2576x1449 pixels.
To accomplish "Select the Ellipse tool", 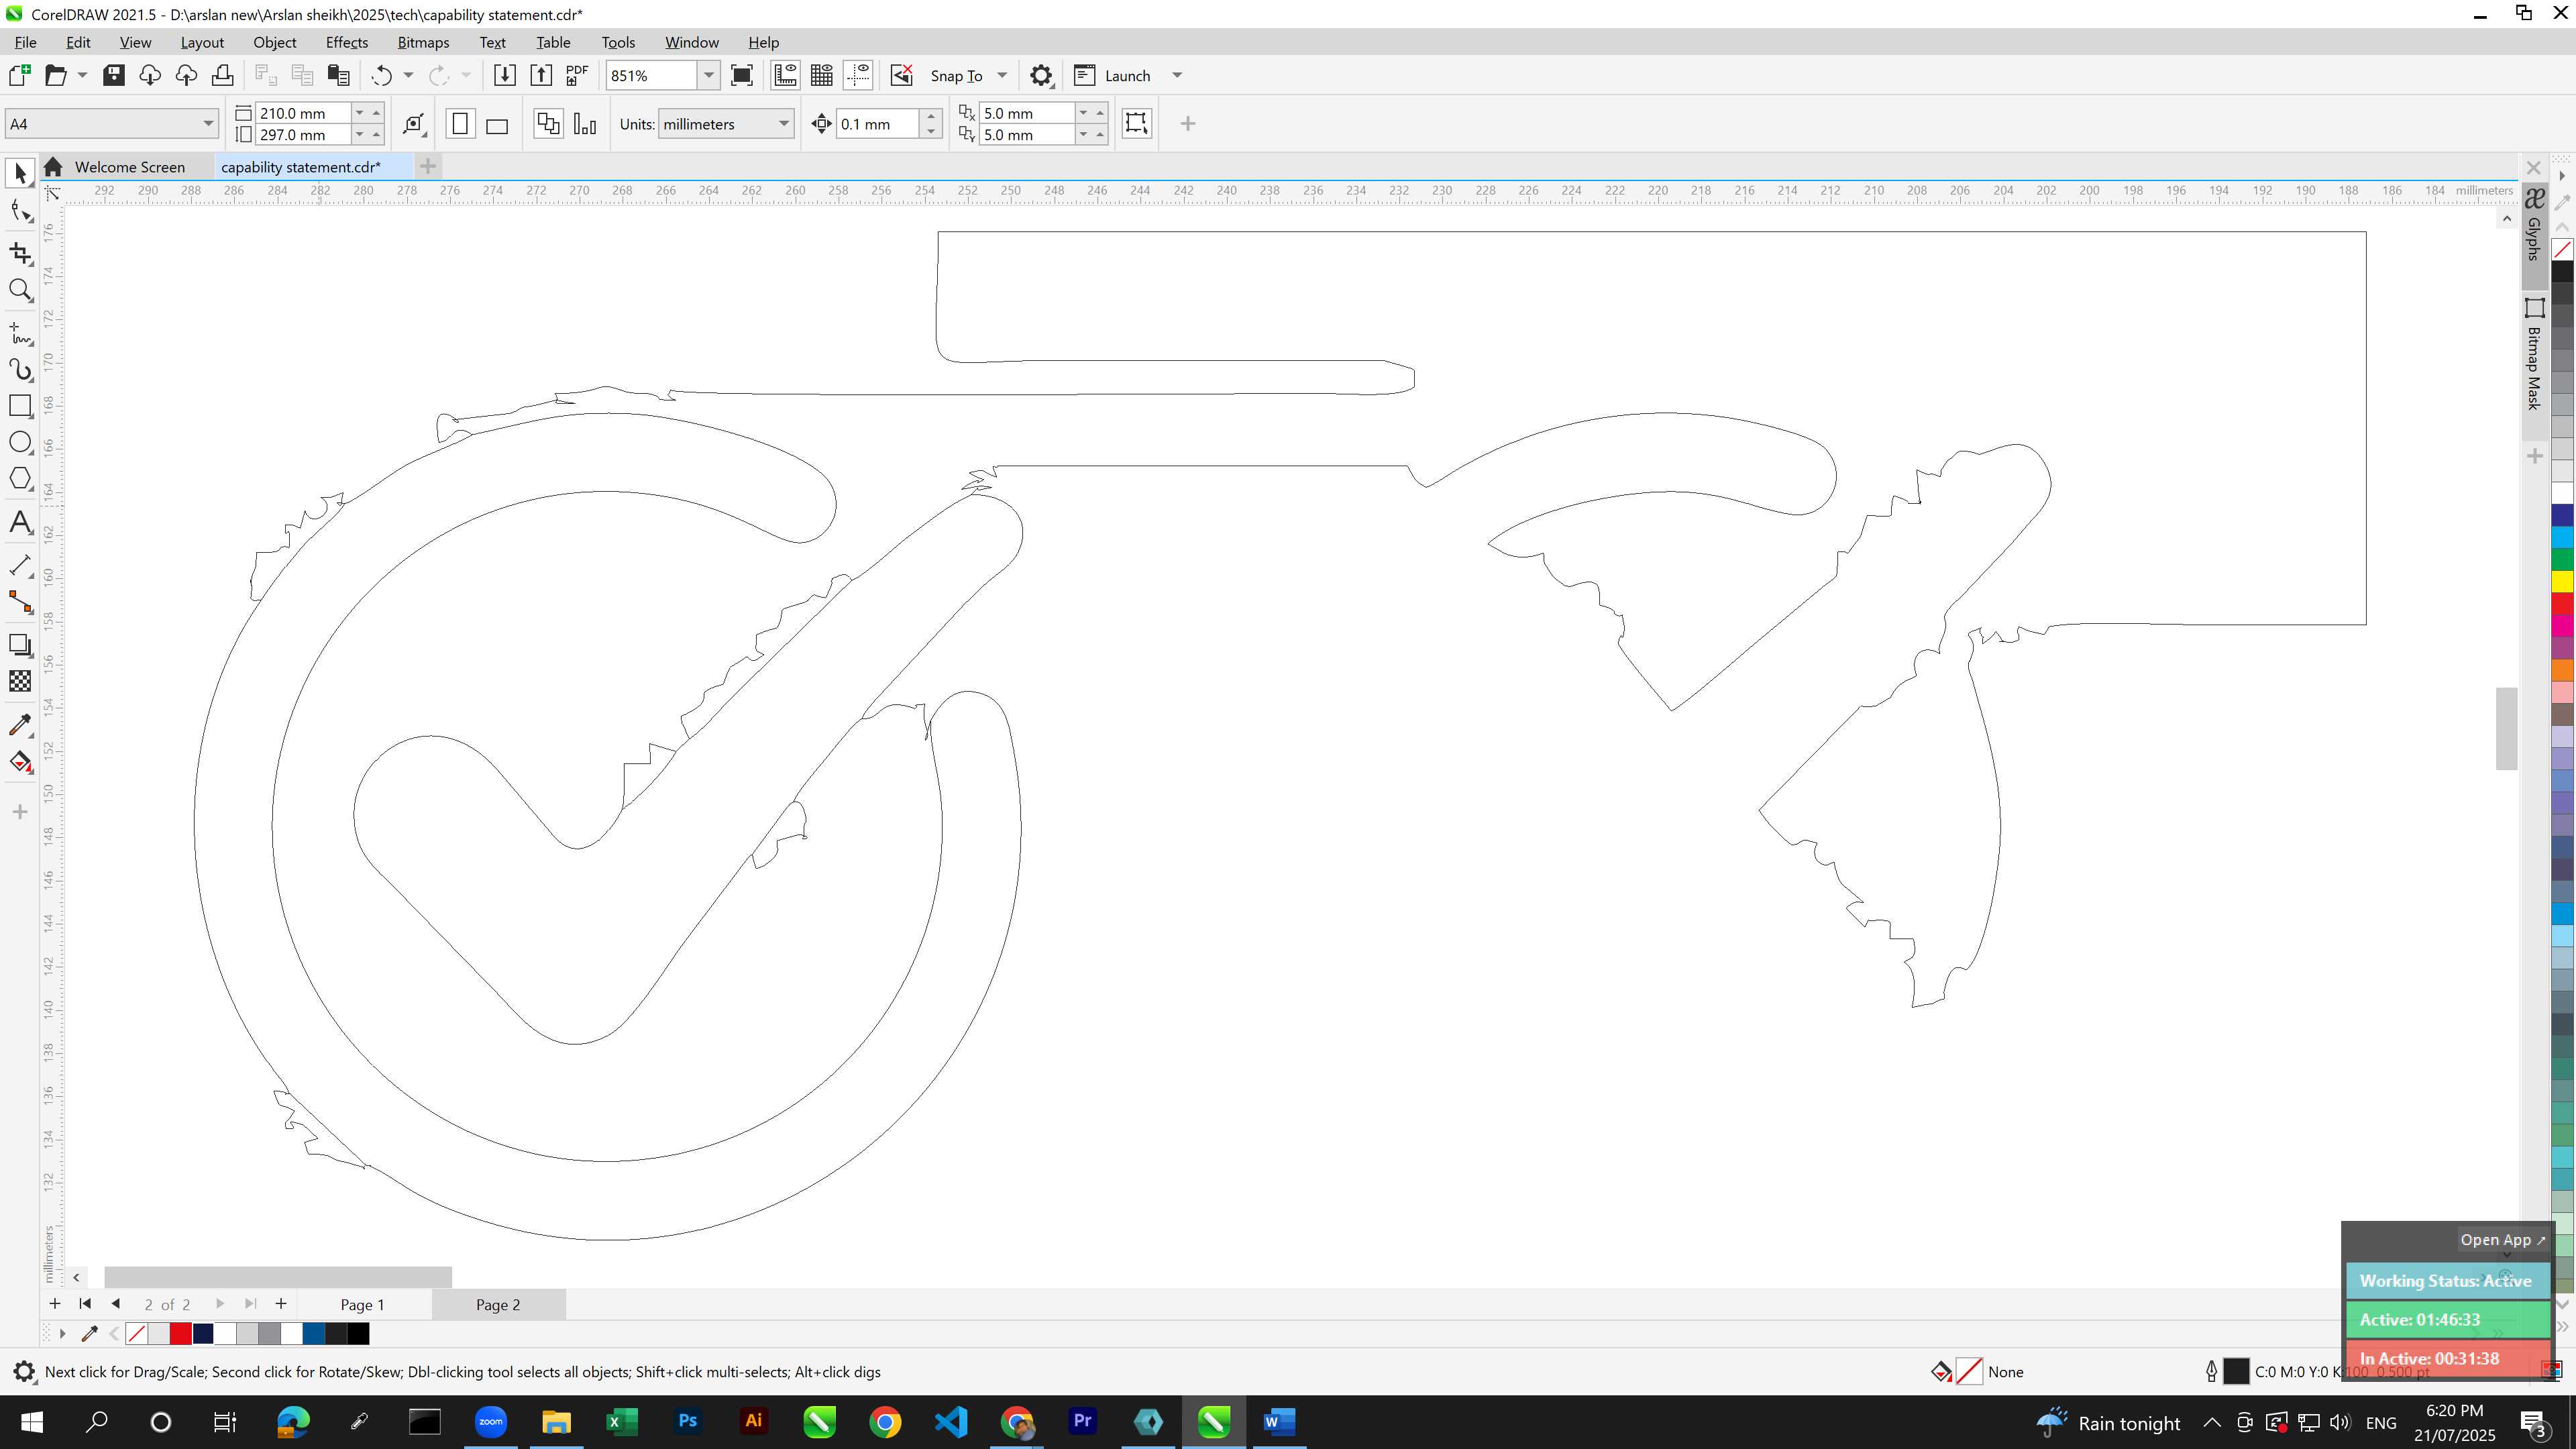I will point(20,442).
